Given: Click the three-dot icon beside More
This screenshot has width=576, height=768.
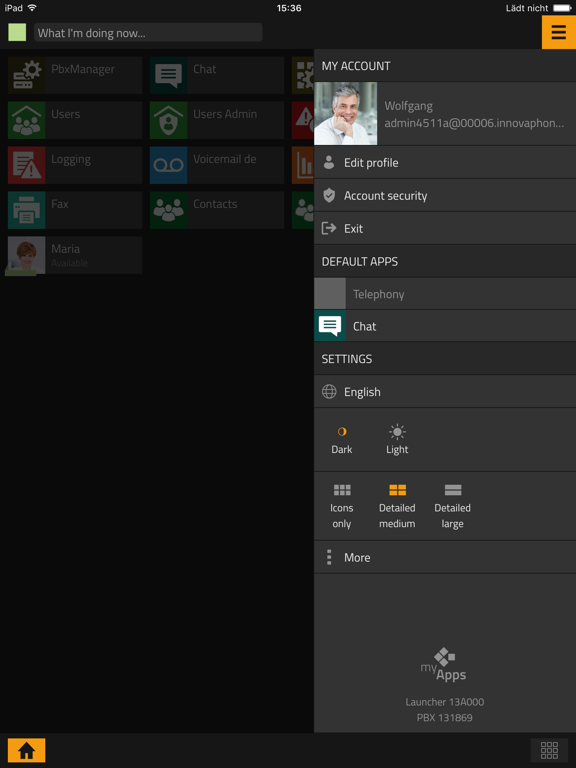Looking at the screenshot, I should click(x=329, y=557).
